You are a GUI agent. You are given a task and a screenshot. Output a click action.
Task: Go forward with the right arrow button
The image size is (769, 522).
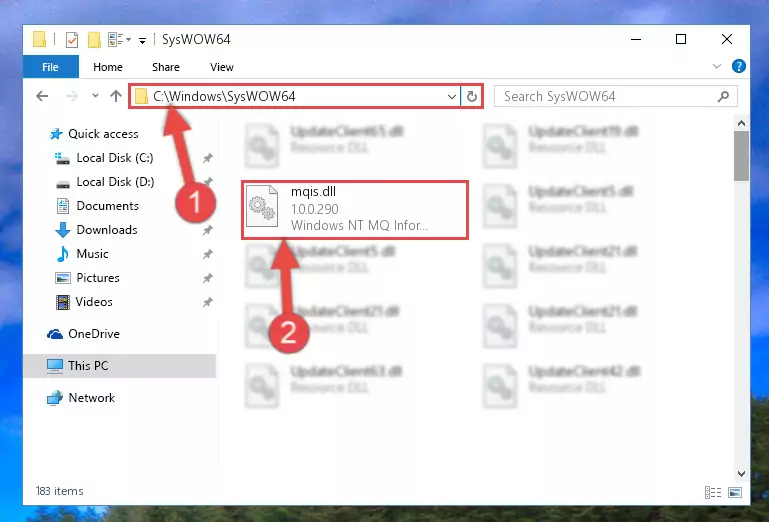click(x=72, y=96)
